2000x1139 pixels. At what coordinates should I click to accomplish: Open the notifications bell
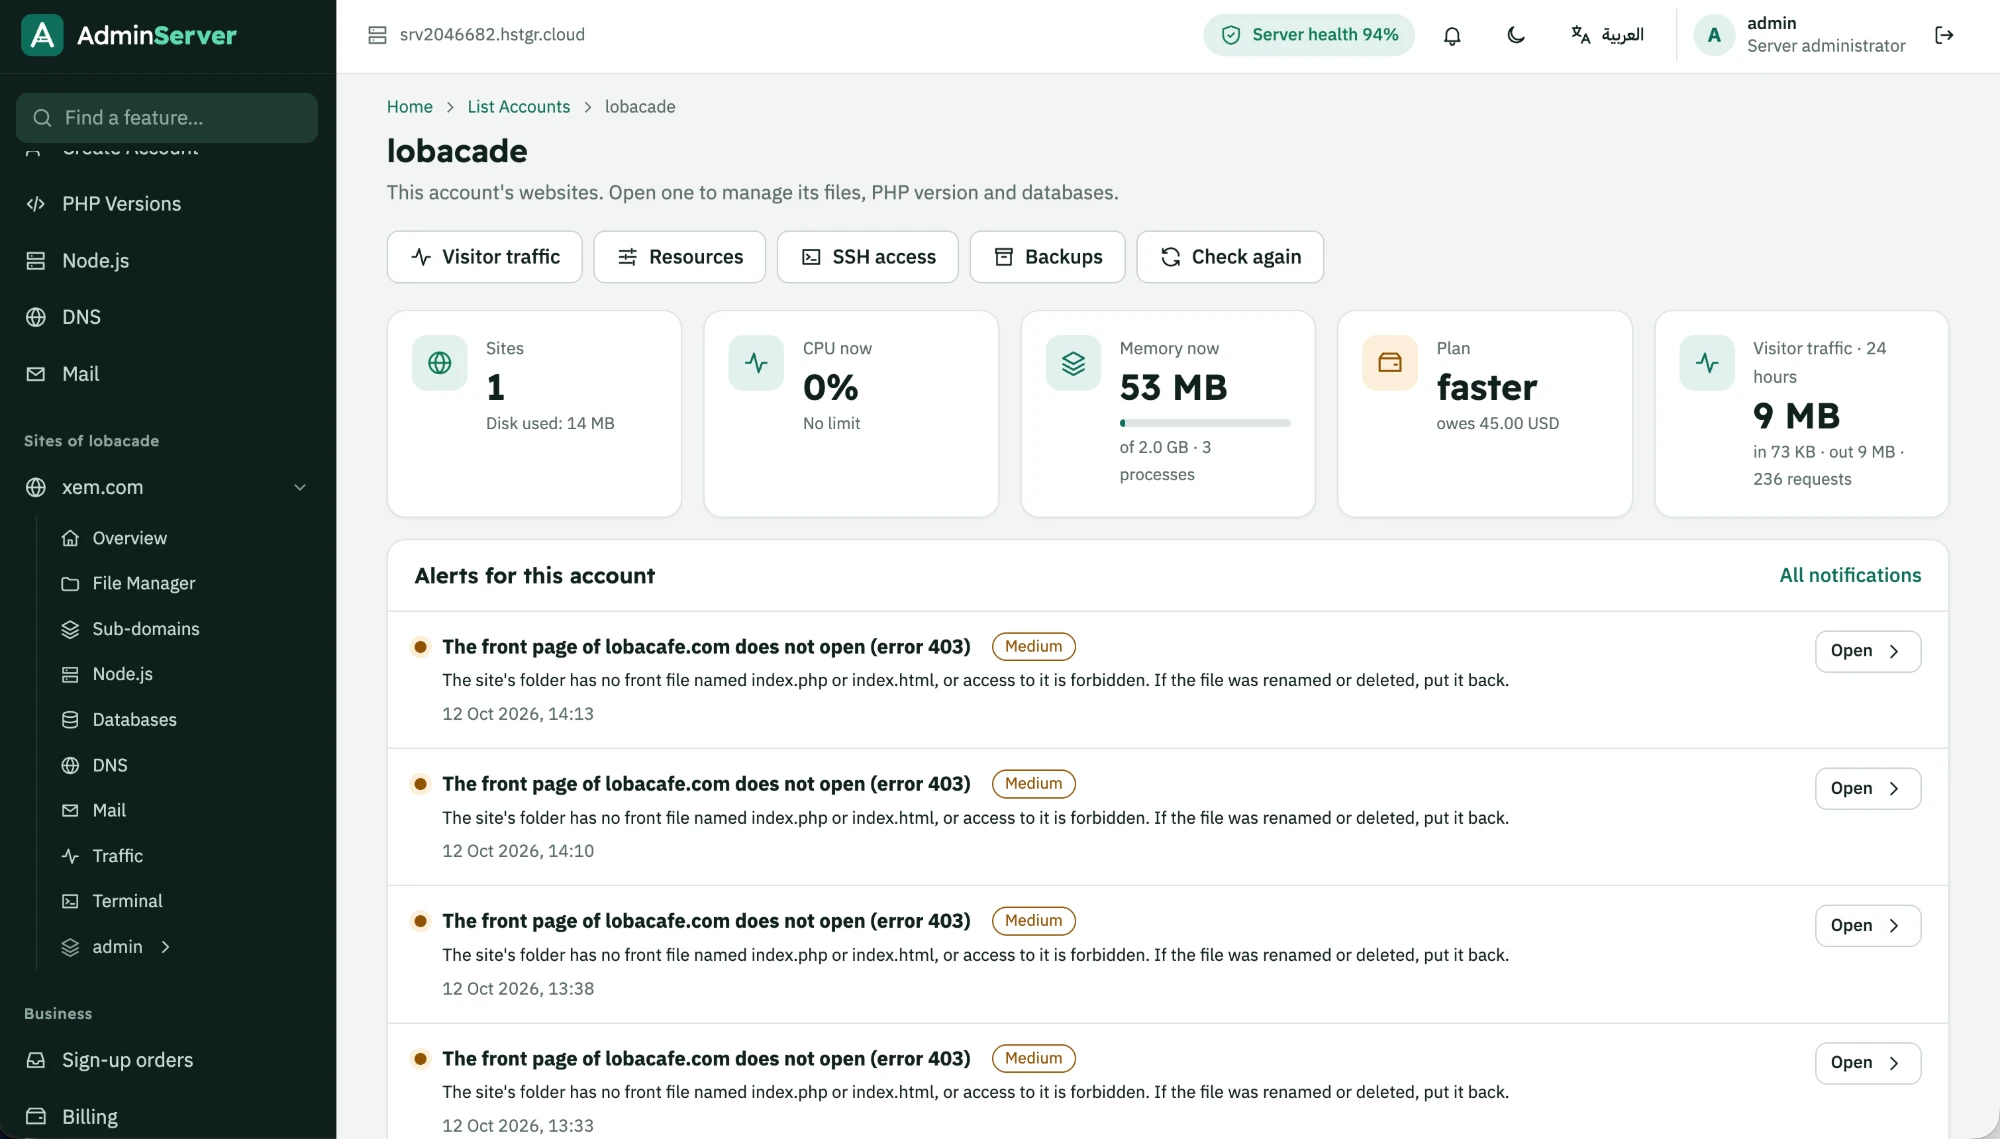(1452, 36)
